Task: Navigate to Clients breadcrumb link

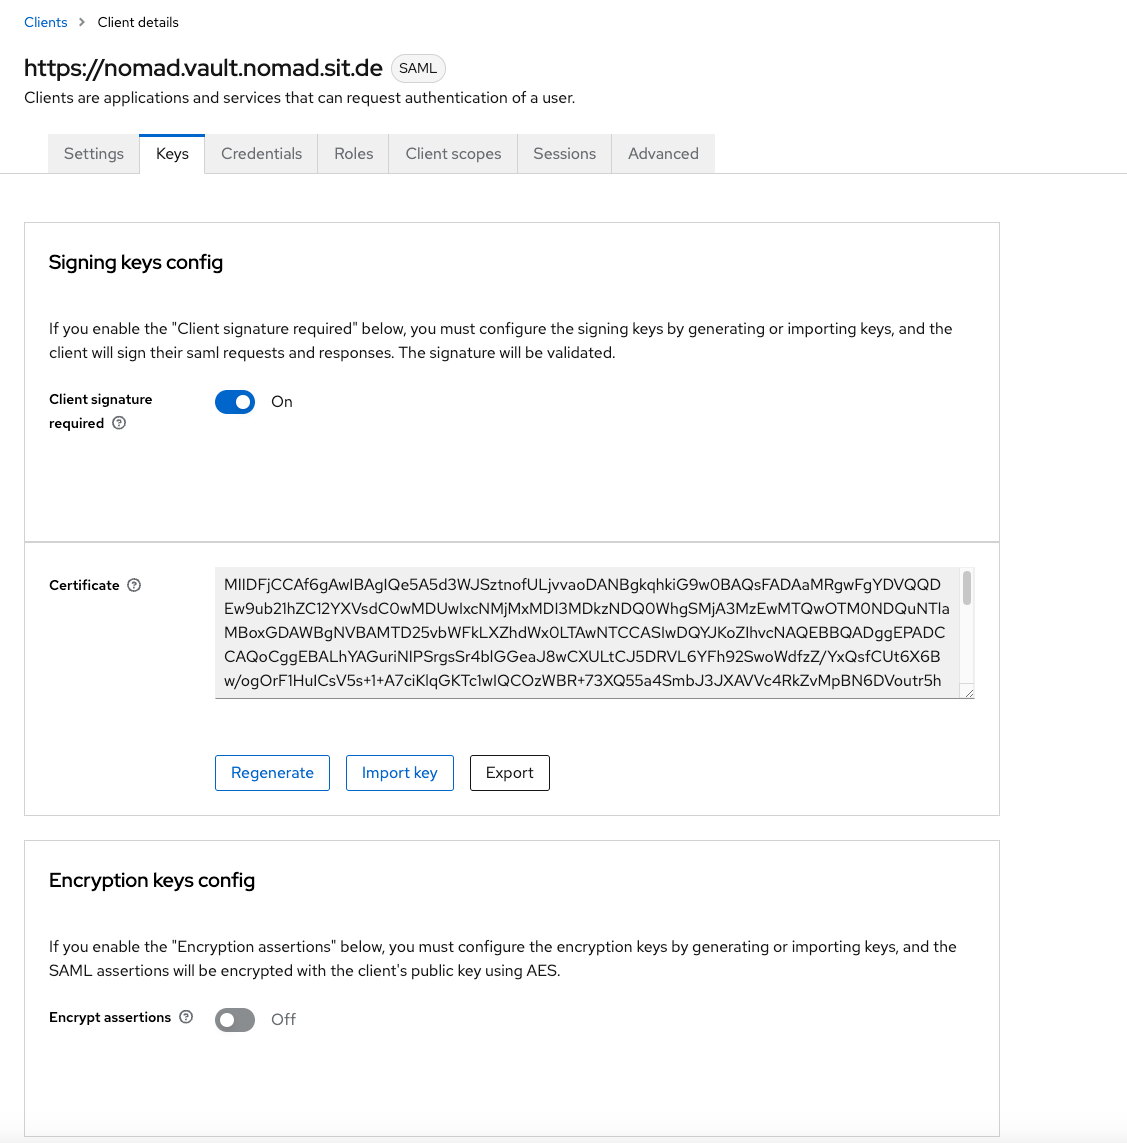Action: coord(46,22)
